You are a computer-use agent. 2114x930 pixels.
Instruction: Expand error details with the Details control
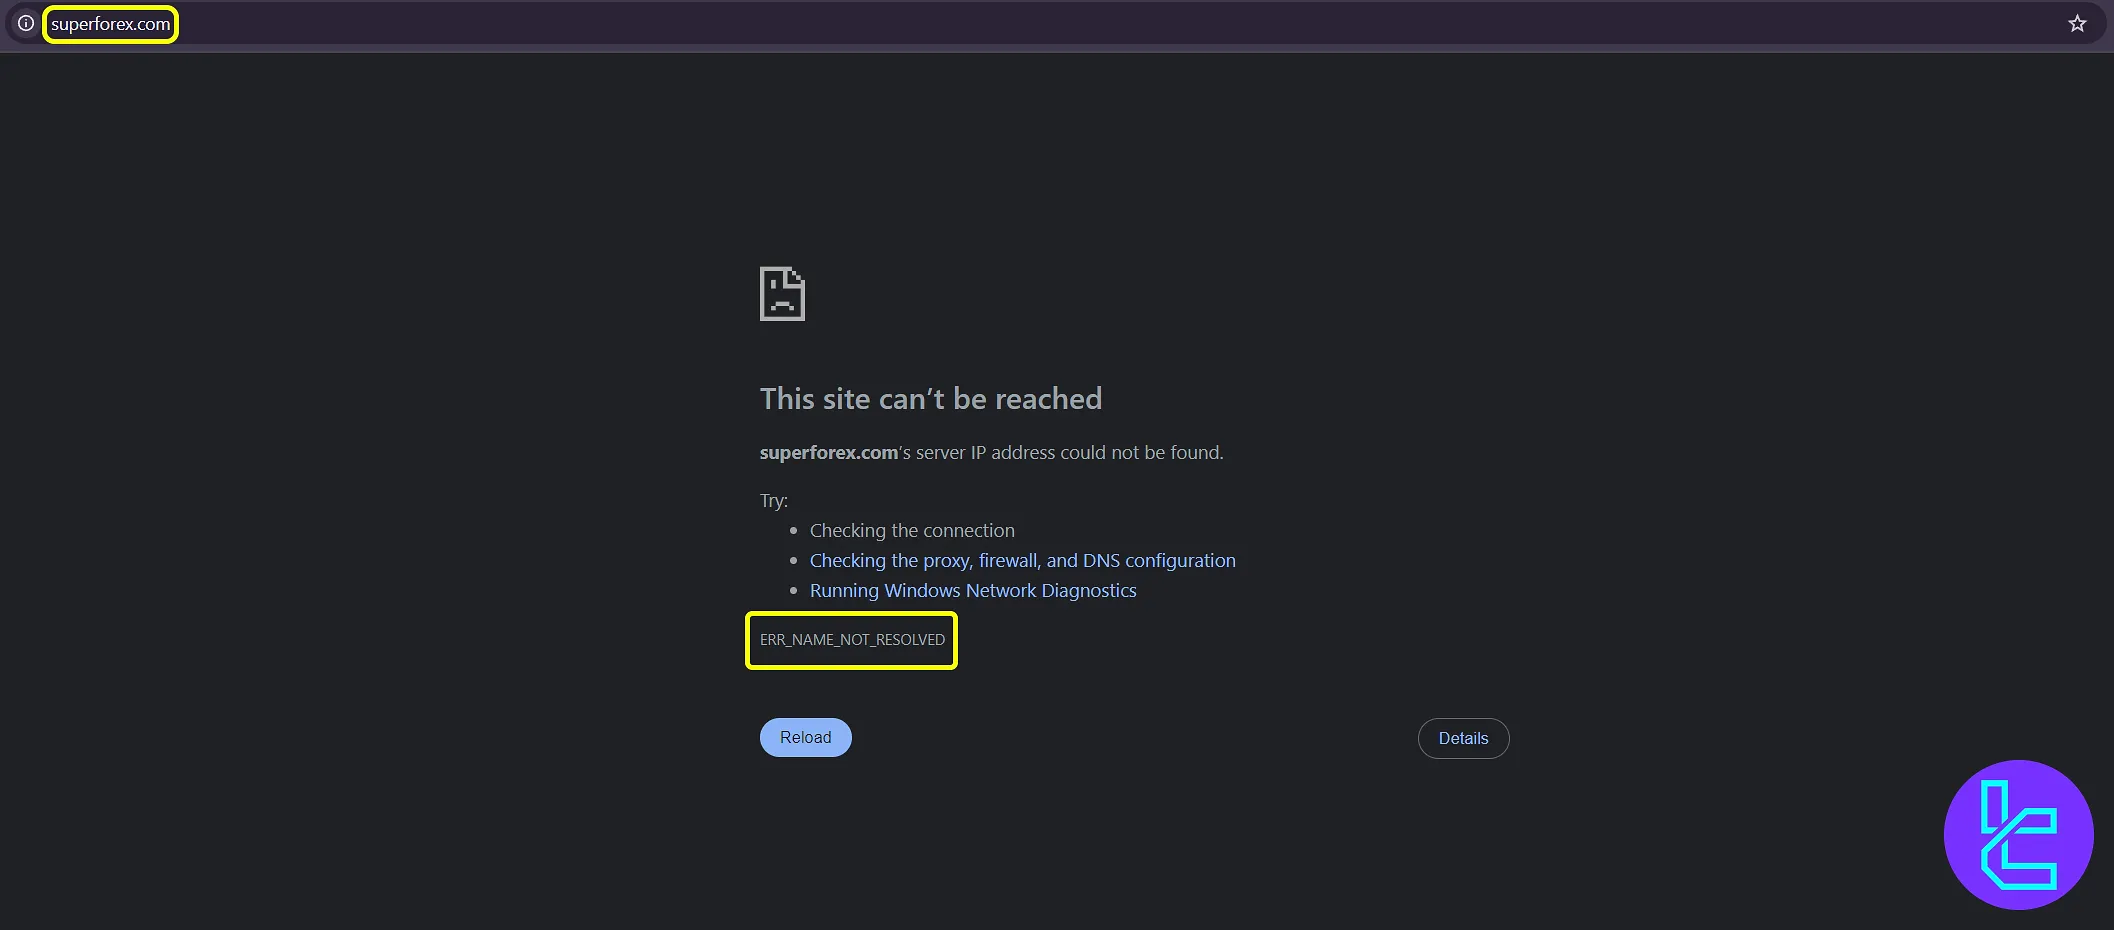(1463, 738)
